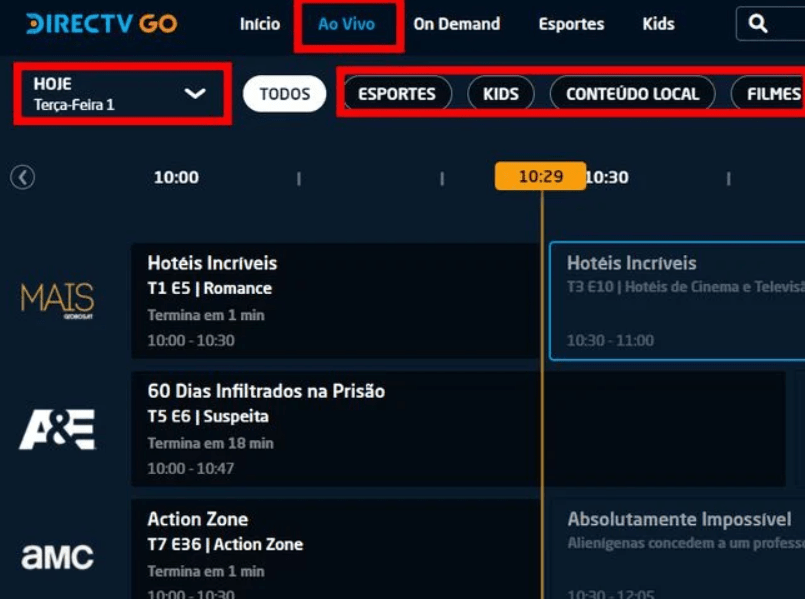Select the A&E channel logo

[57, 429]
